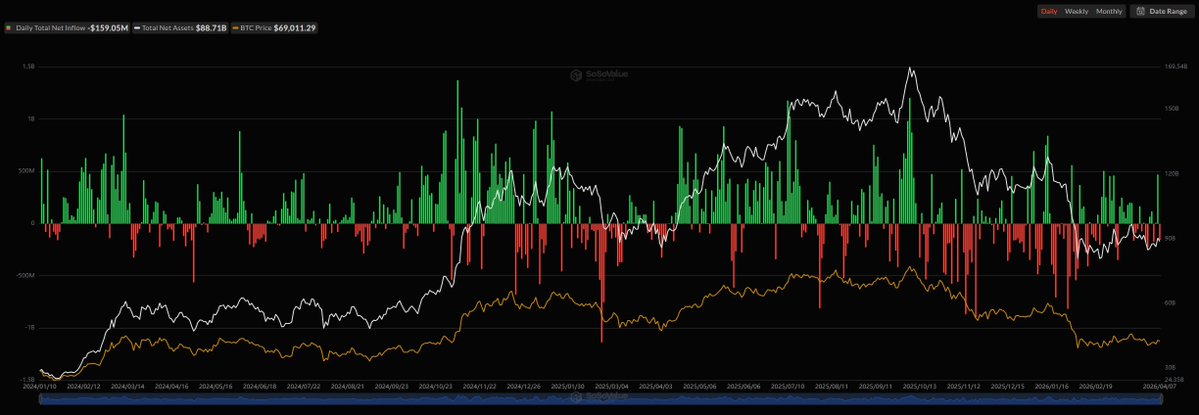Viewport: 1199px width, 415px height.
Task: Switch chart to Weekly view
Action: (x=1077, y=11)
